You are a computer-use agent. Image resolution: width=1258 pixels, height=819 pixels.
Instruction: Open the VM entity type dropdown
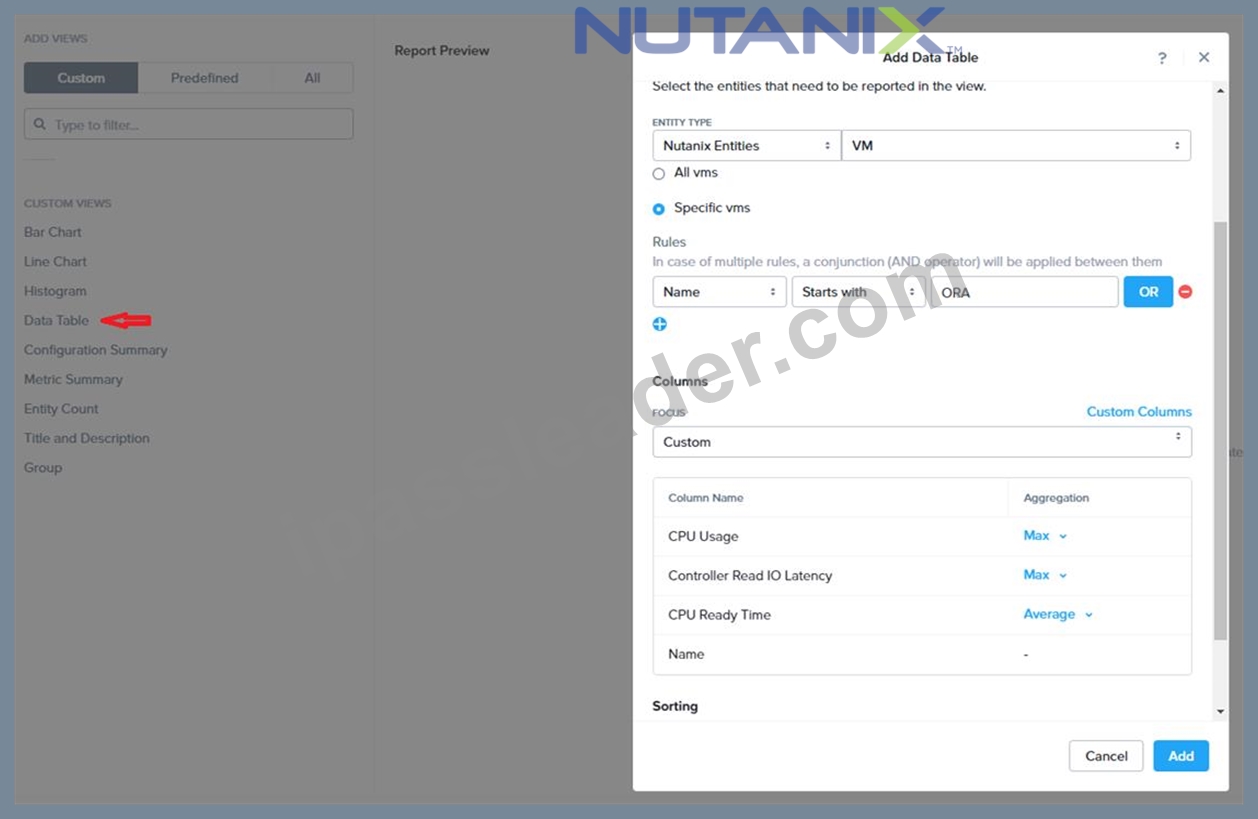coord(1016,146)
